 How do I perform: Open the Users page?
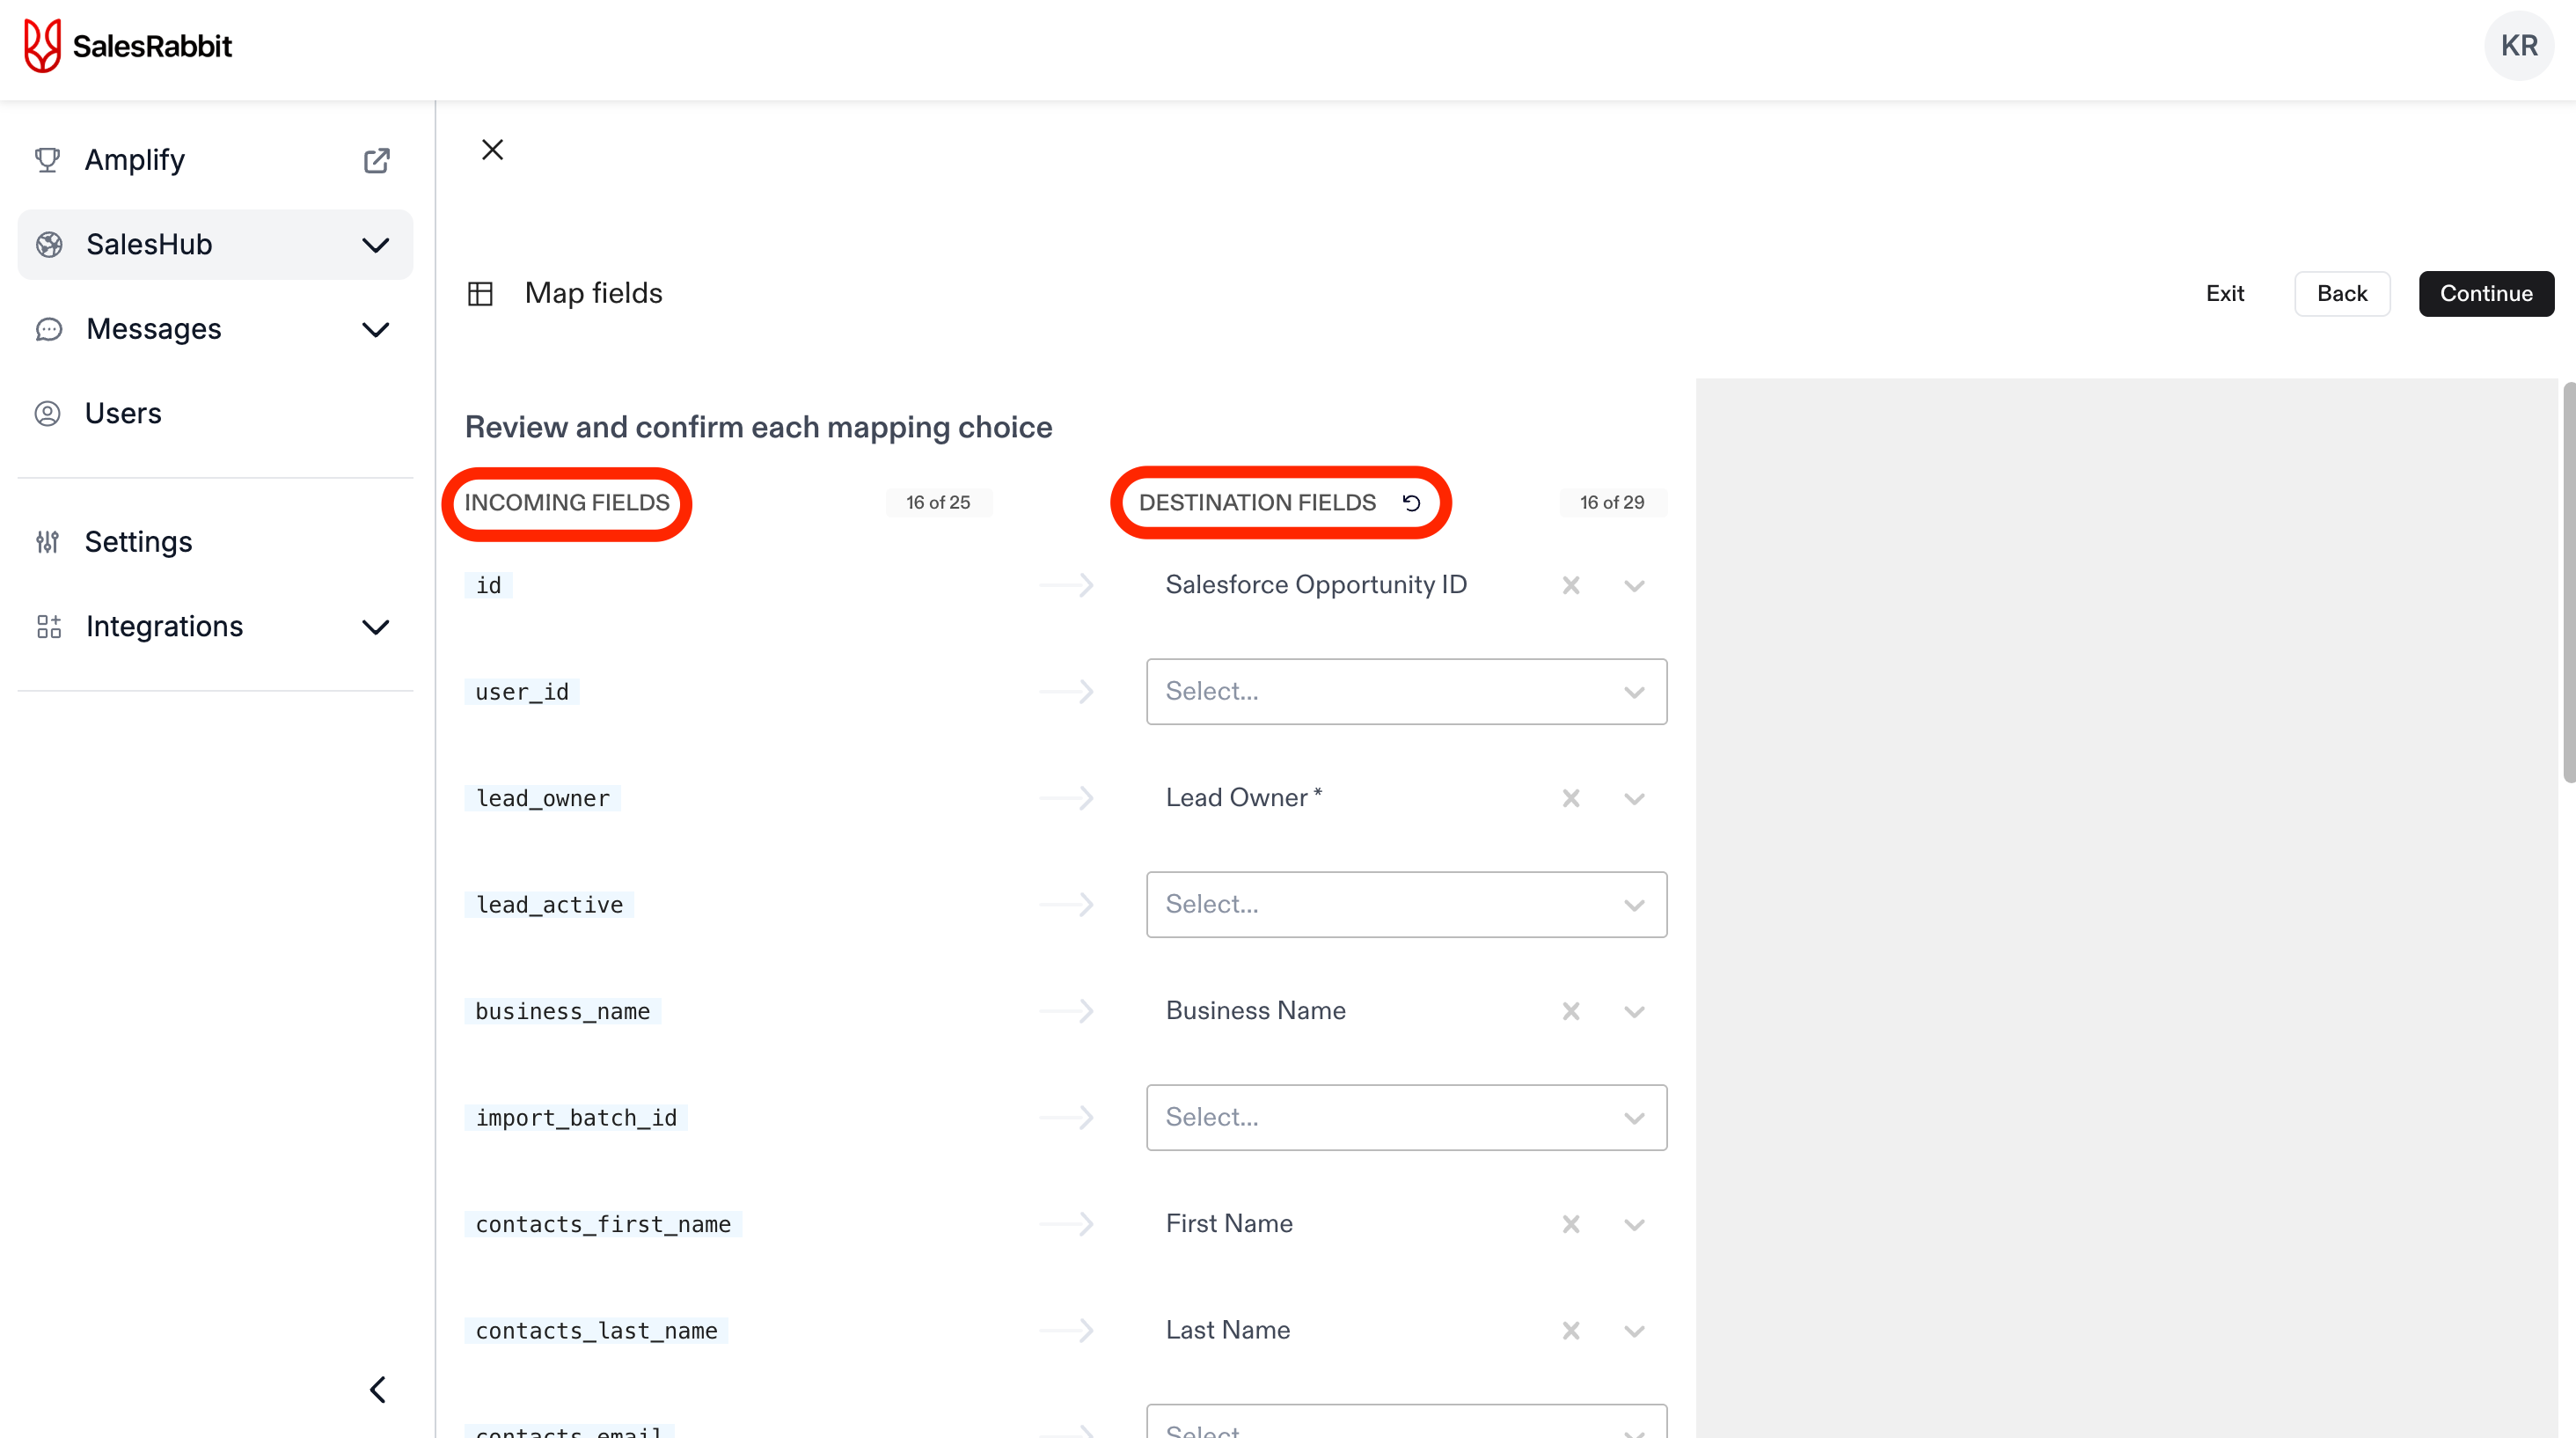(x=123, y=414)
